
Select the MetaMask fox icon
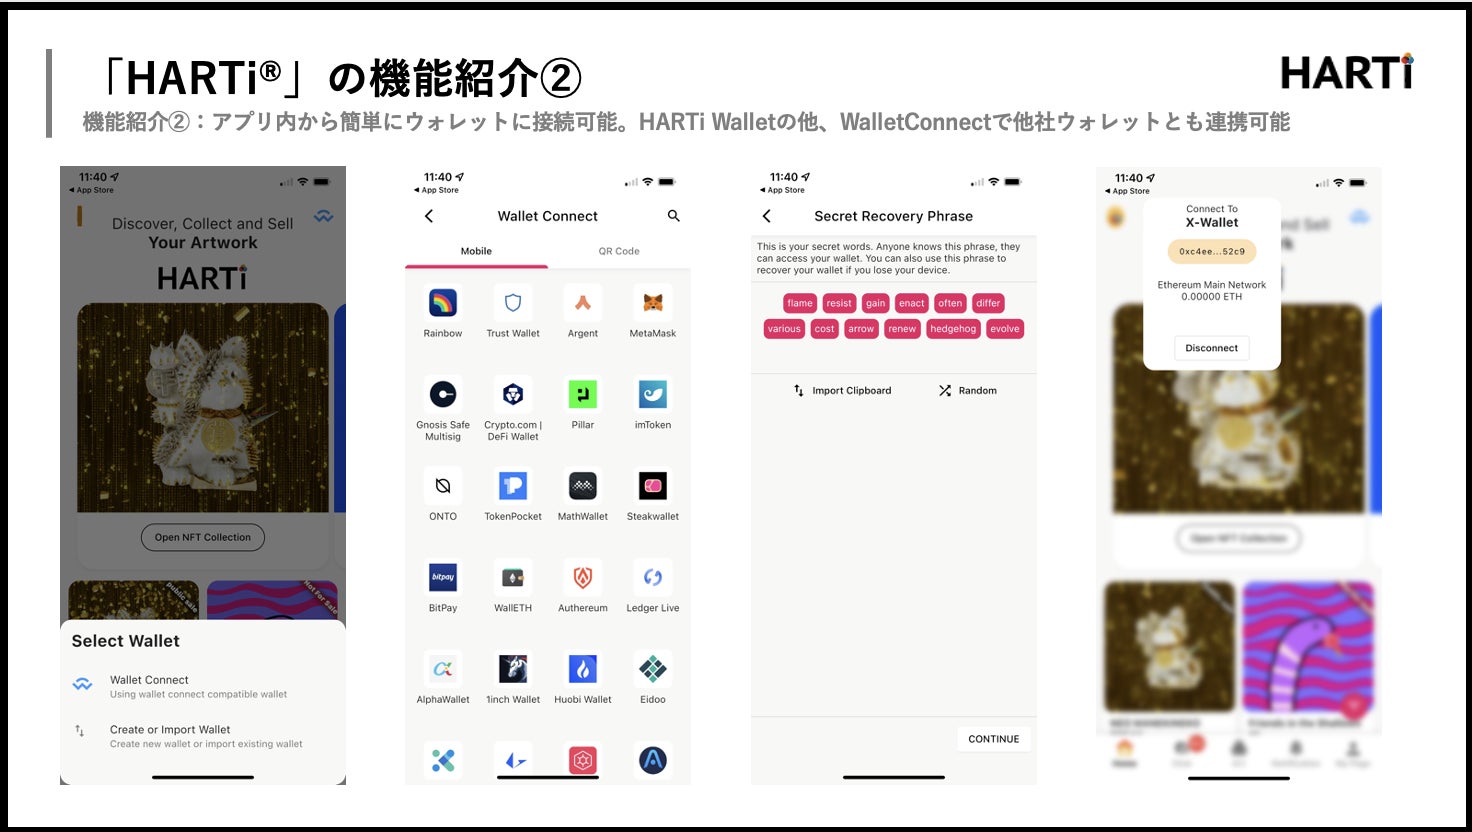[653, 303]
